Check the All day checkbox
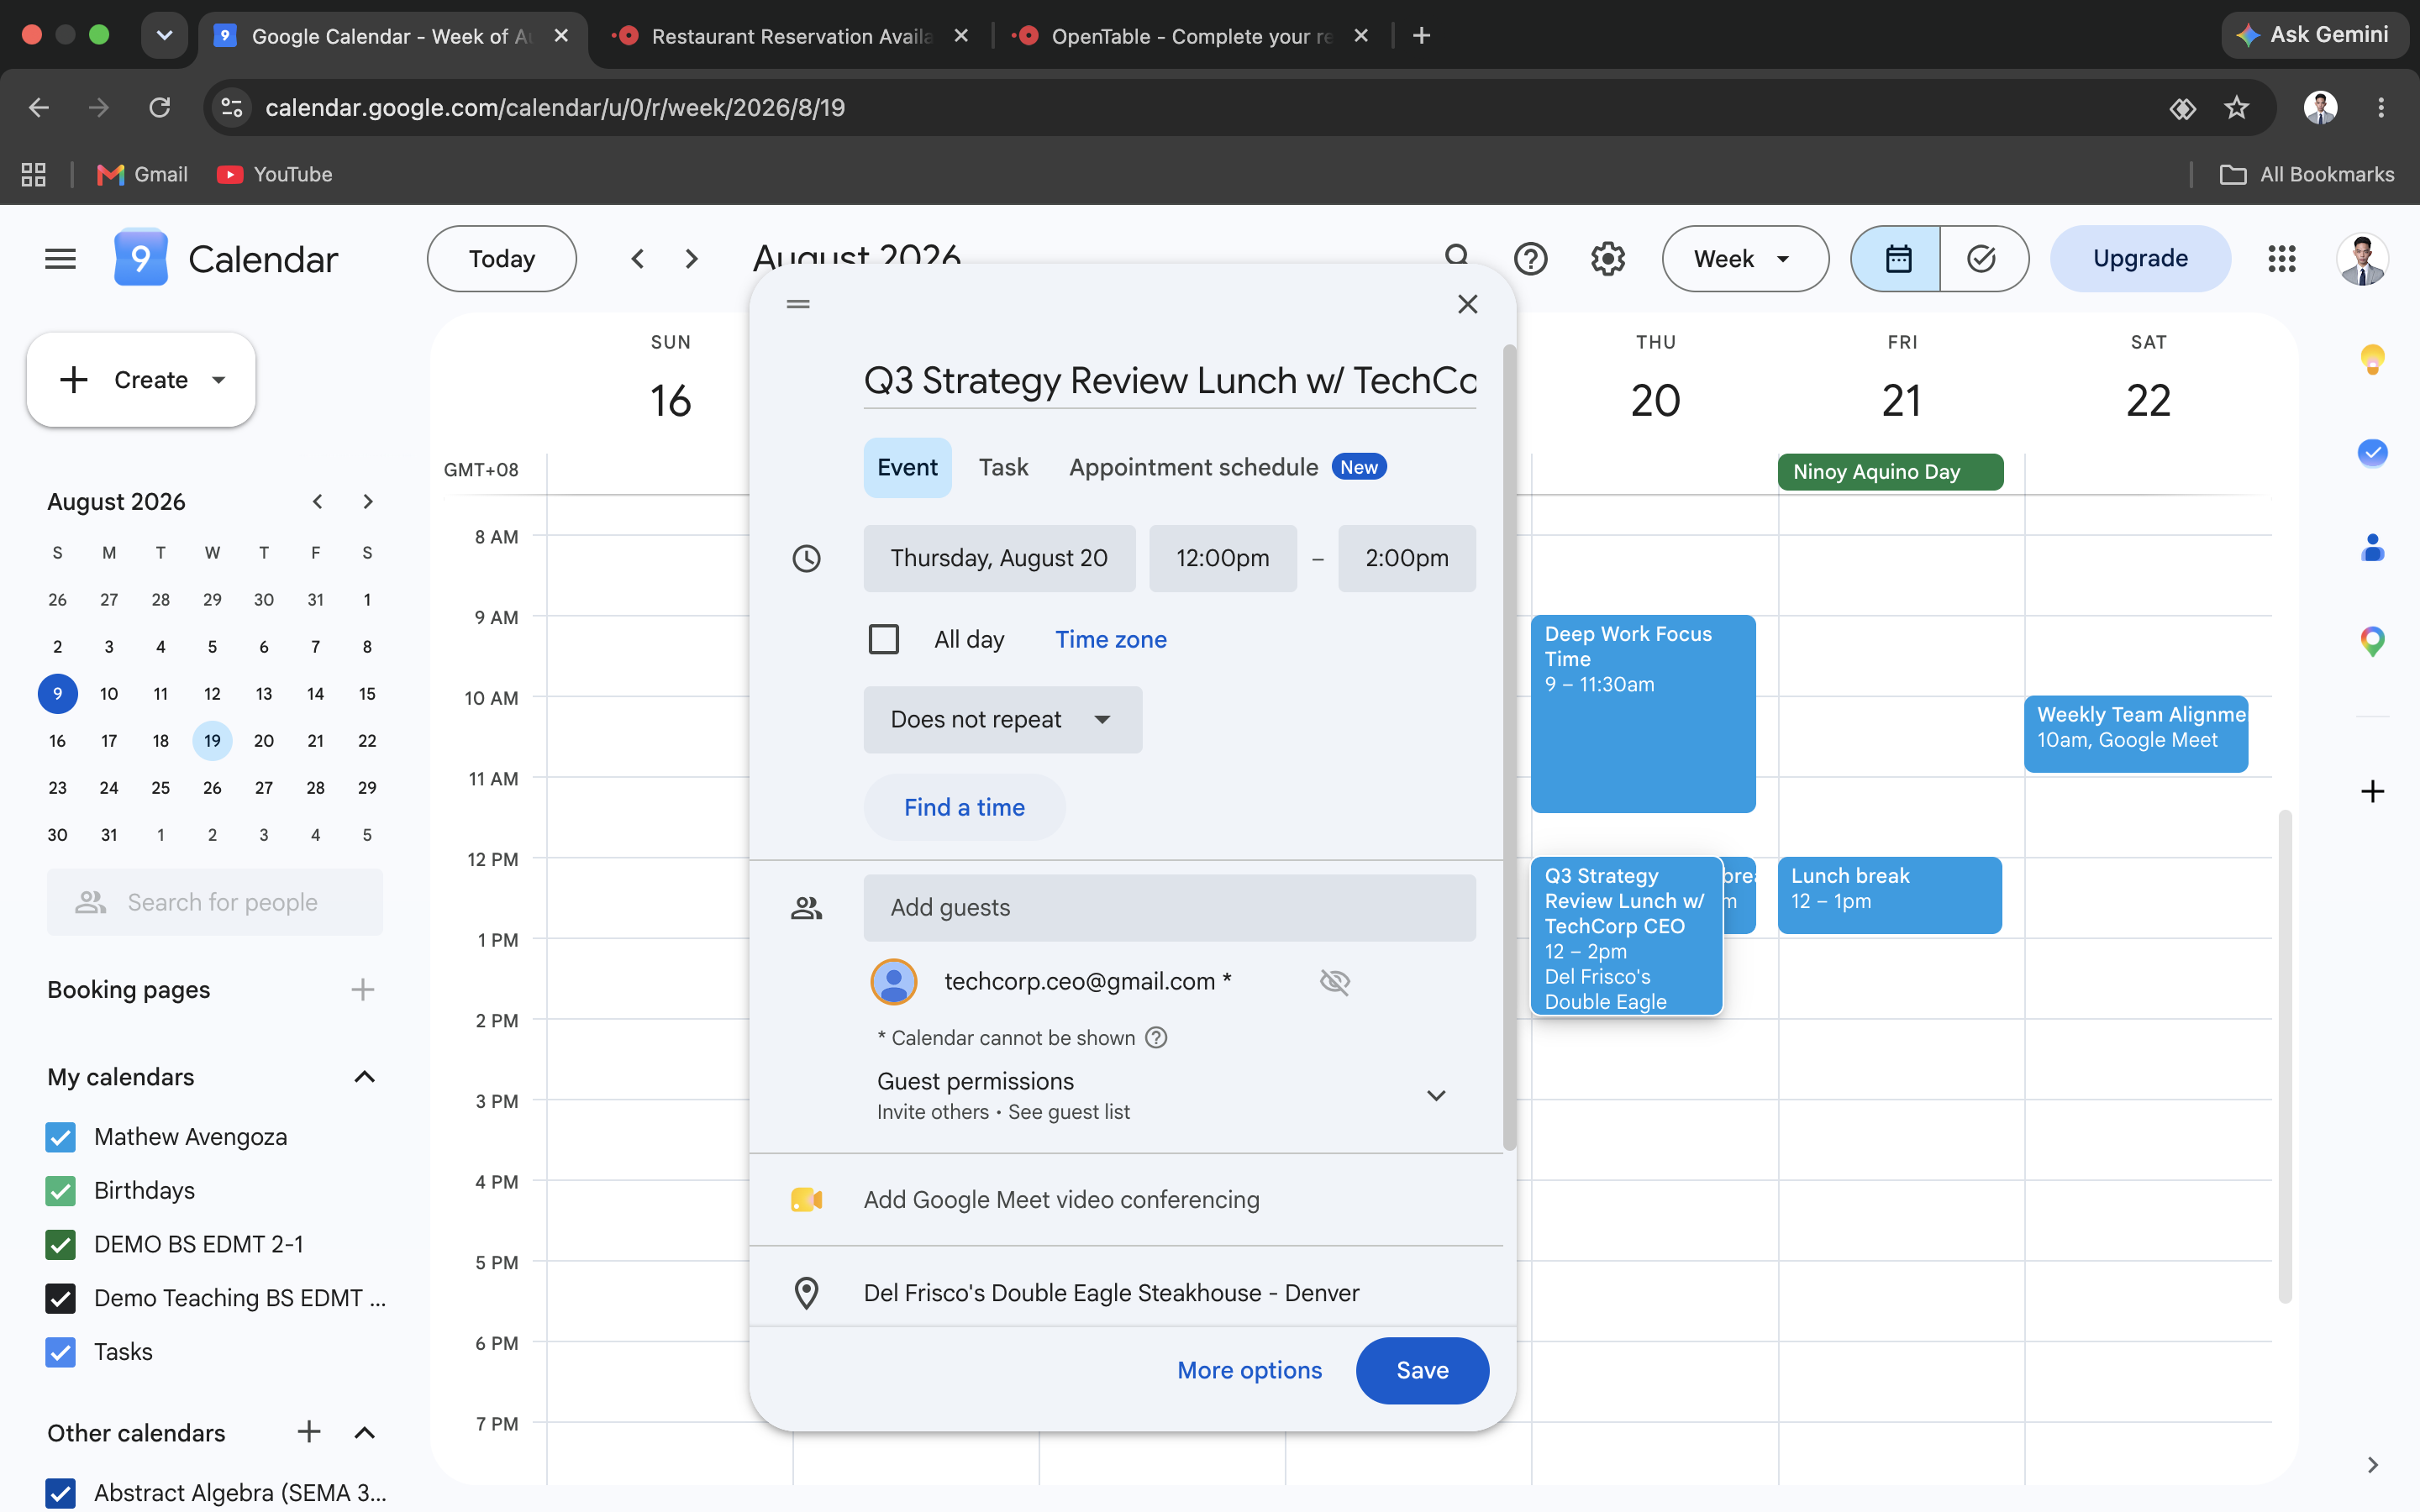The width and height of the screenshot is (2420, 1512). [884, 639]
